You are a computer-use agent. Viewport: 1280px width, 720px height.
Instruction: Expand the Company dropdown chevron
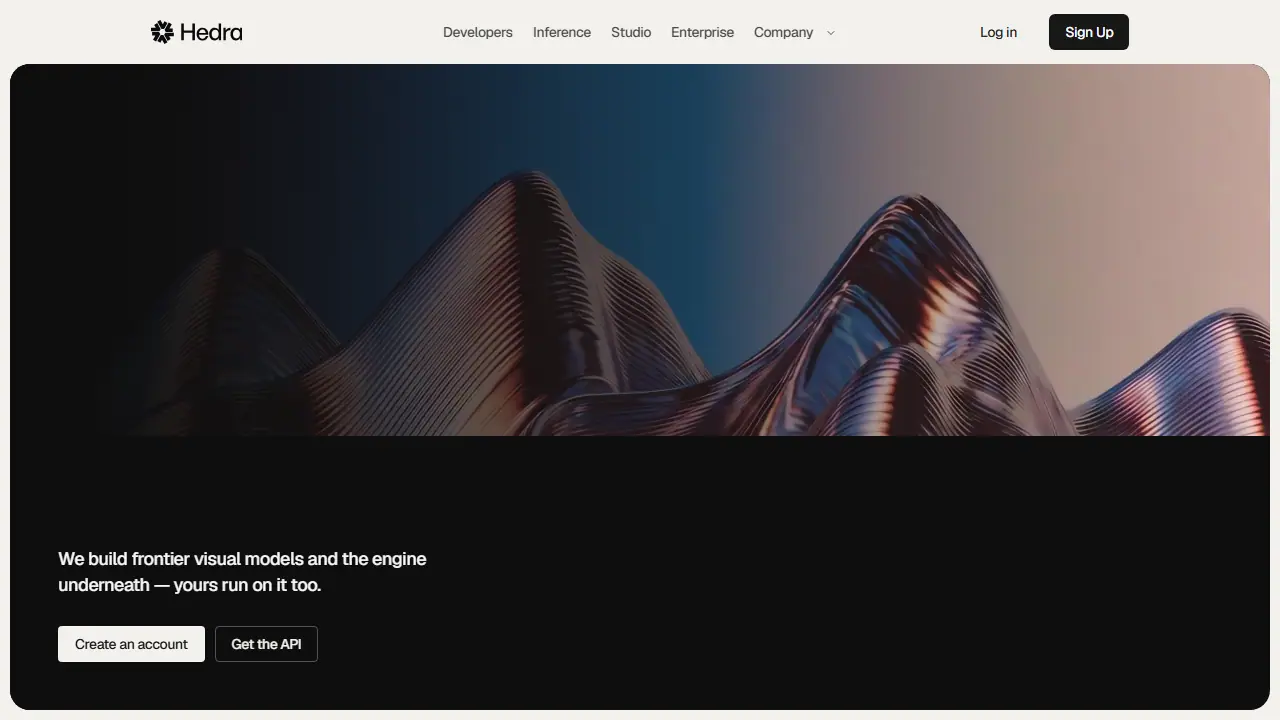click(x=830, y=33)
